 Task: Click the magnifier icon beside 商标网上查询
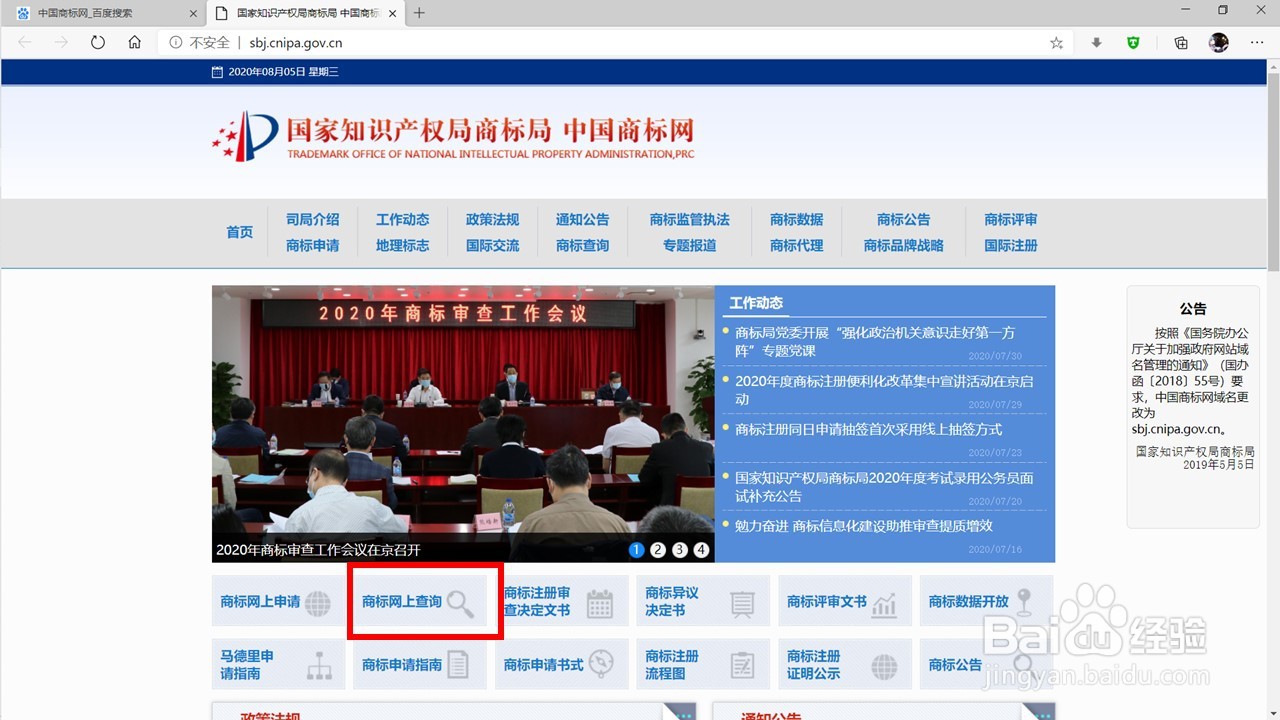point(460,603)
